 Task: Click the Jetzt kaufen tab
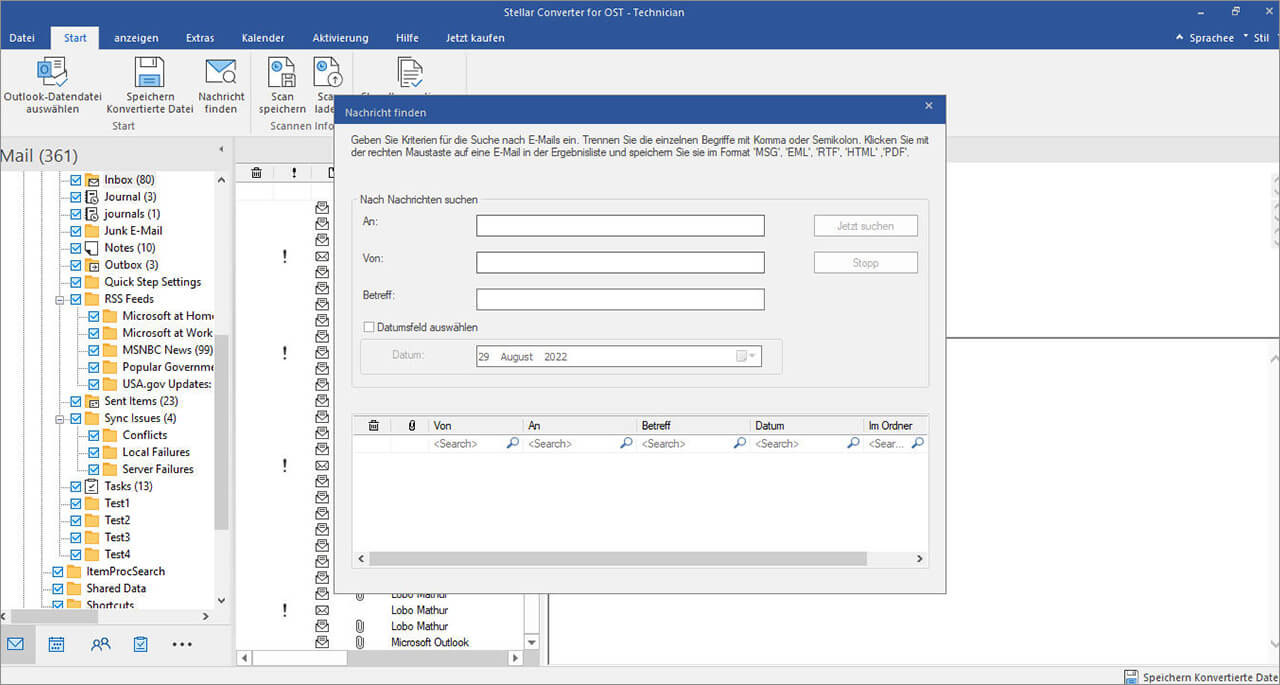(475, 38)
